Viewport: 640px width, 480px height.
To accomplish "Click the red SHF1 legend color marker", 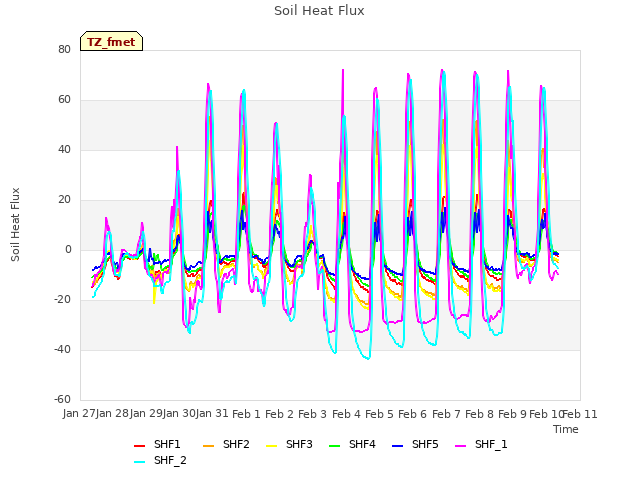I will coord(140,446).
